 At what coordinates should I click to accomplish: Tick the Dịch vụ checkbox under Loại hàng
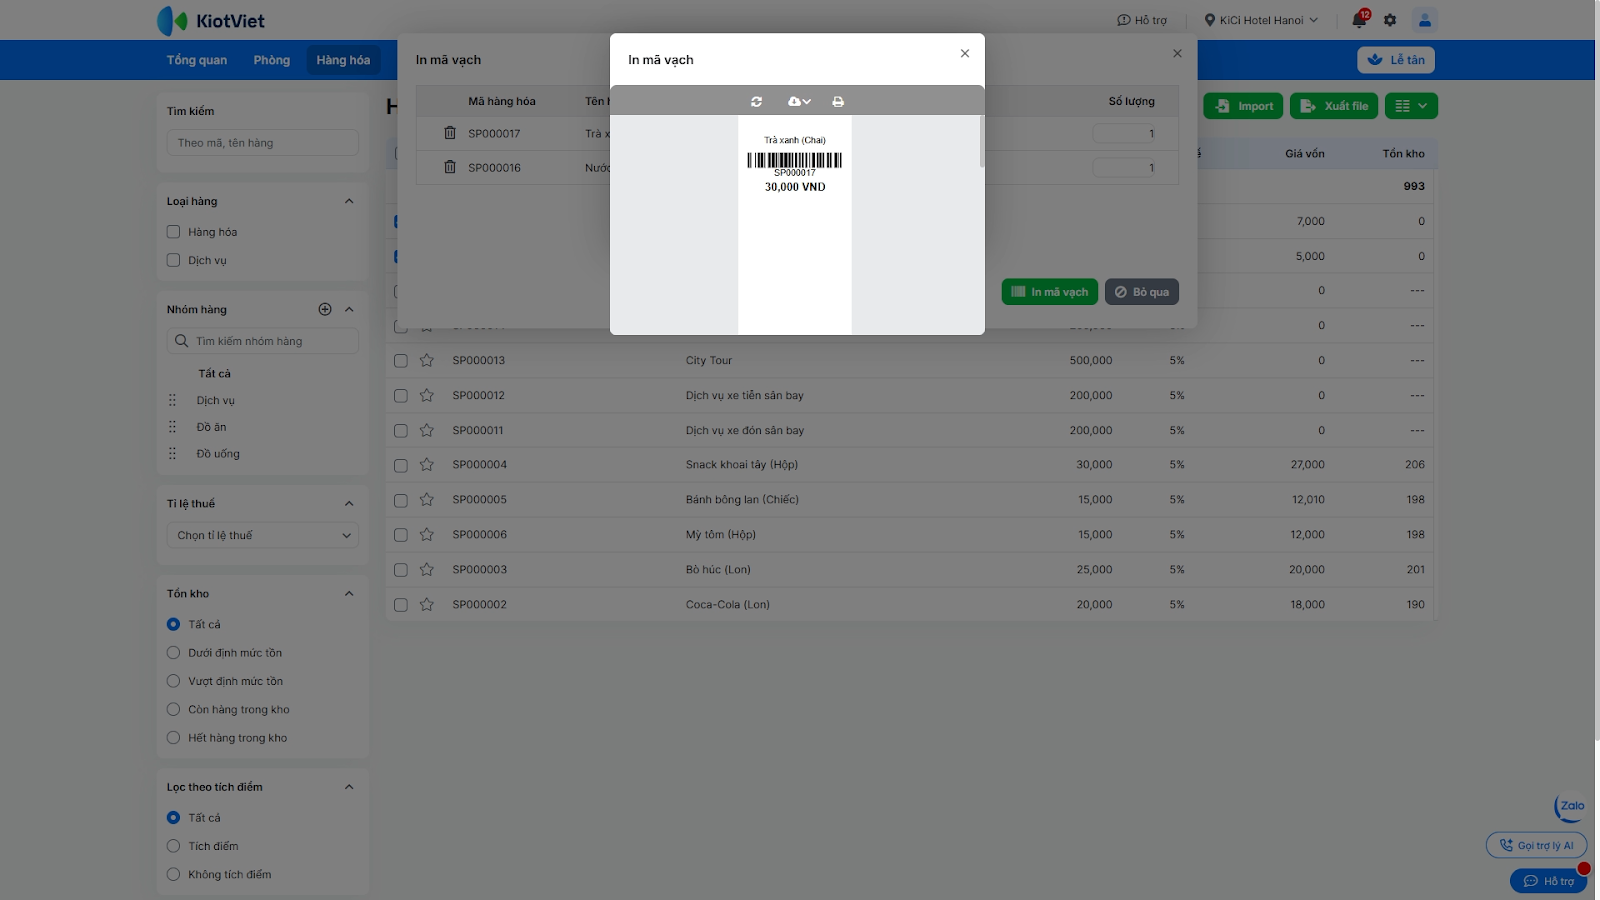click(x=173, y=260)
